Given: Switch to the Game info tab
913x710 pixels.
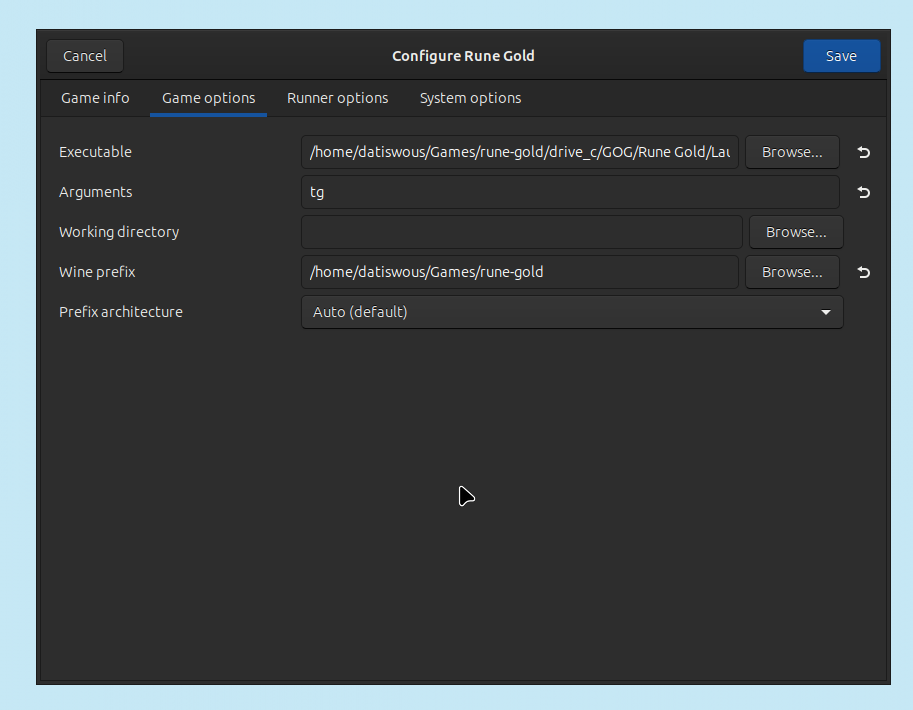Looking at the screenshot, I should tap(95, 98).
